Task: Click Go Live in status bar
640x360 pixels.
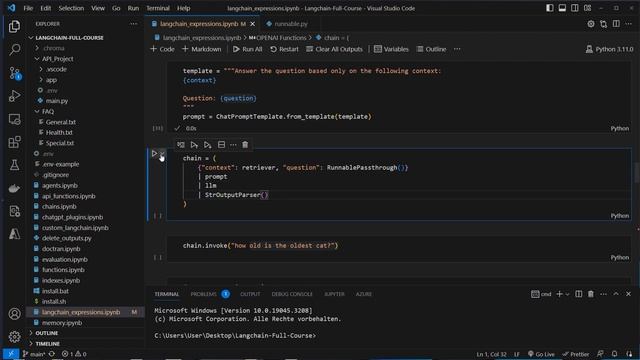Action: [541, 354]
